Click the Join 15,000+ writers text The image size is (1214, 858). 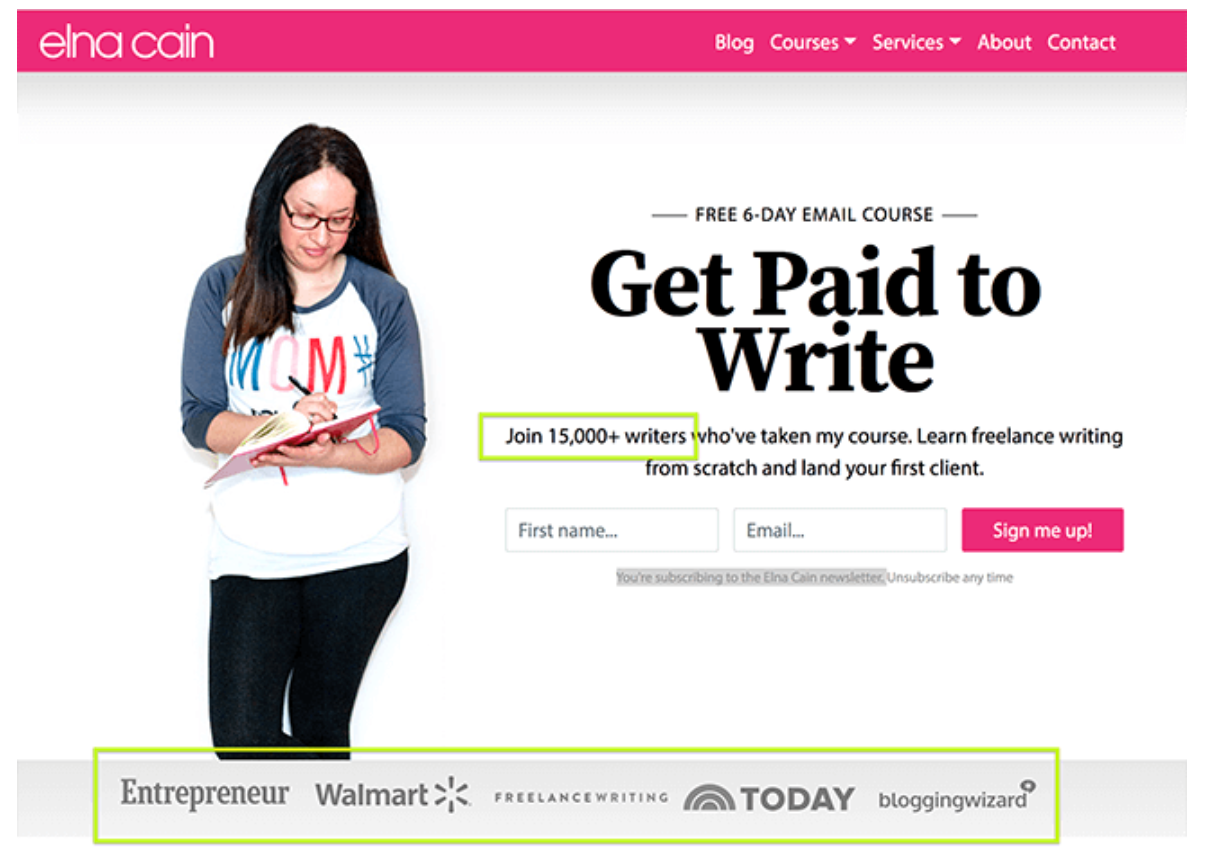pos(595,436)
